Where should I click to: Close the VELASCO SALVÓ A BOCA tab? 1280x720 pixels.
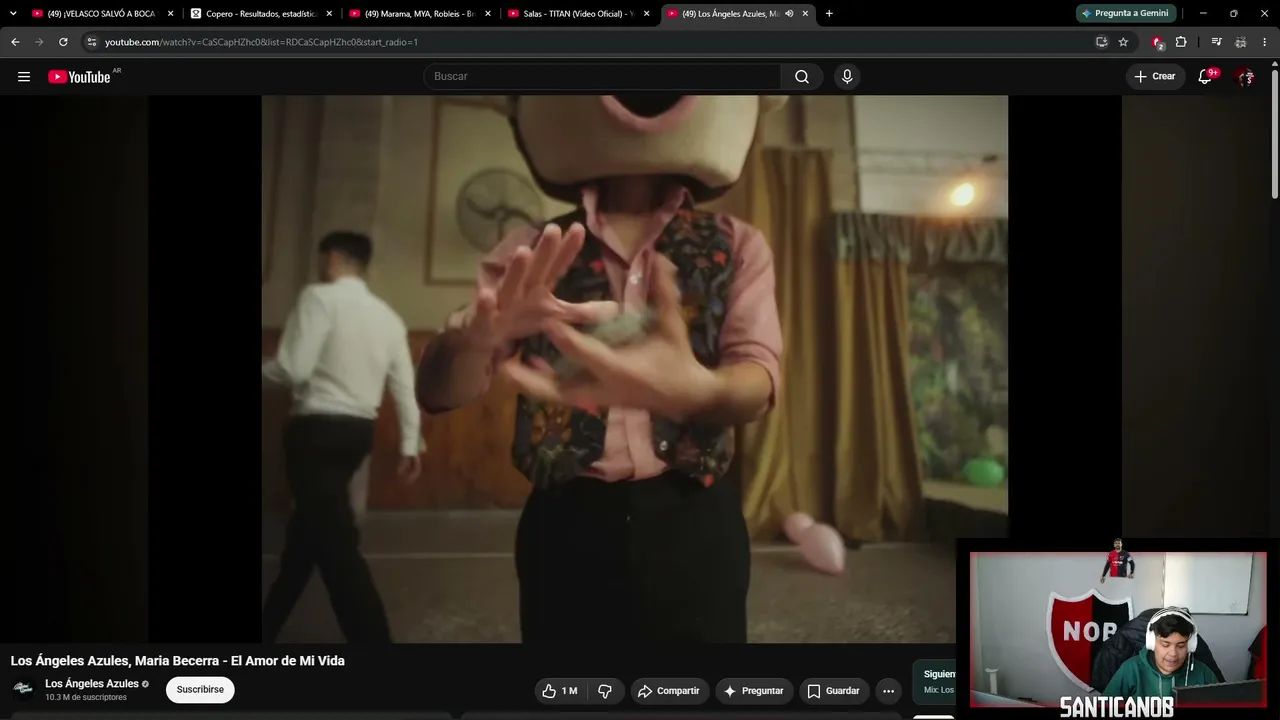[x=170, y=14]
